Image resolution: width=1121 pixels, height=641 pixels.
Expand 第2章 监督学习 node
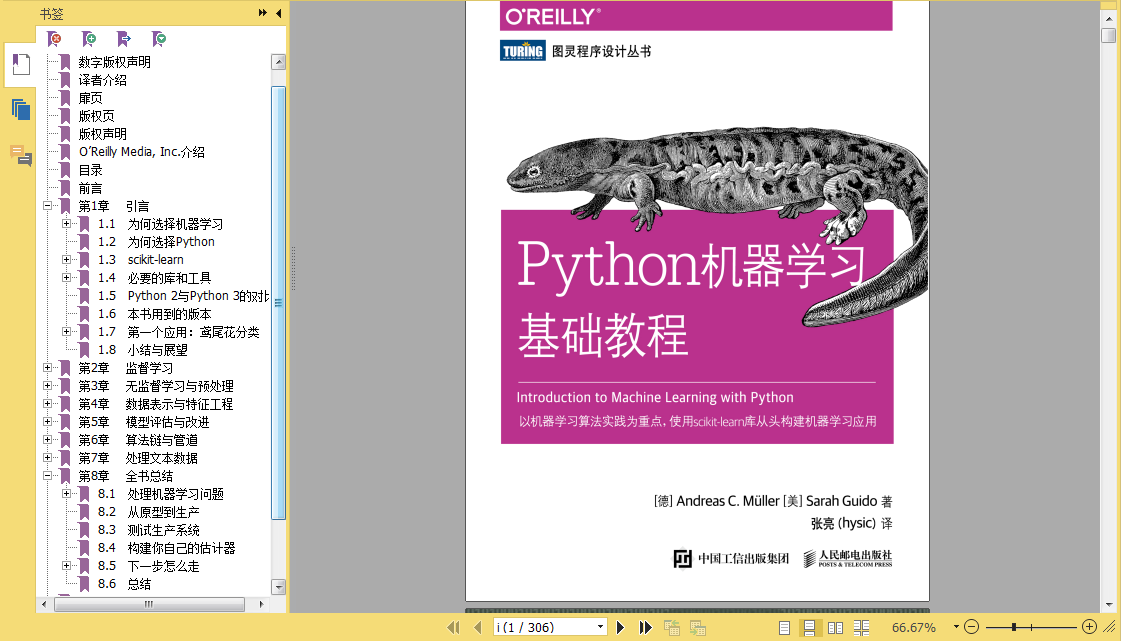47,368
